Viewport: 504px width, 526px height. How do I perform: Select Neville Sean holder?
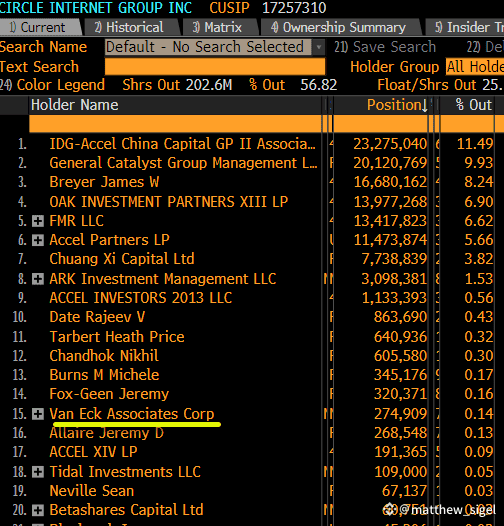(x=92, y=491)
